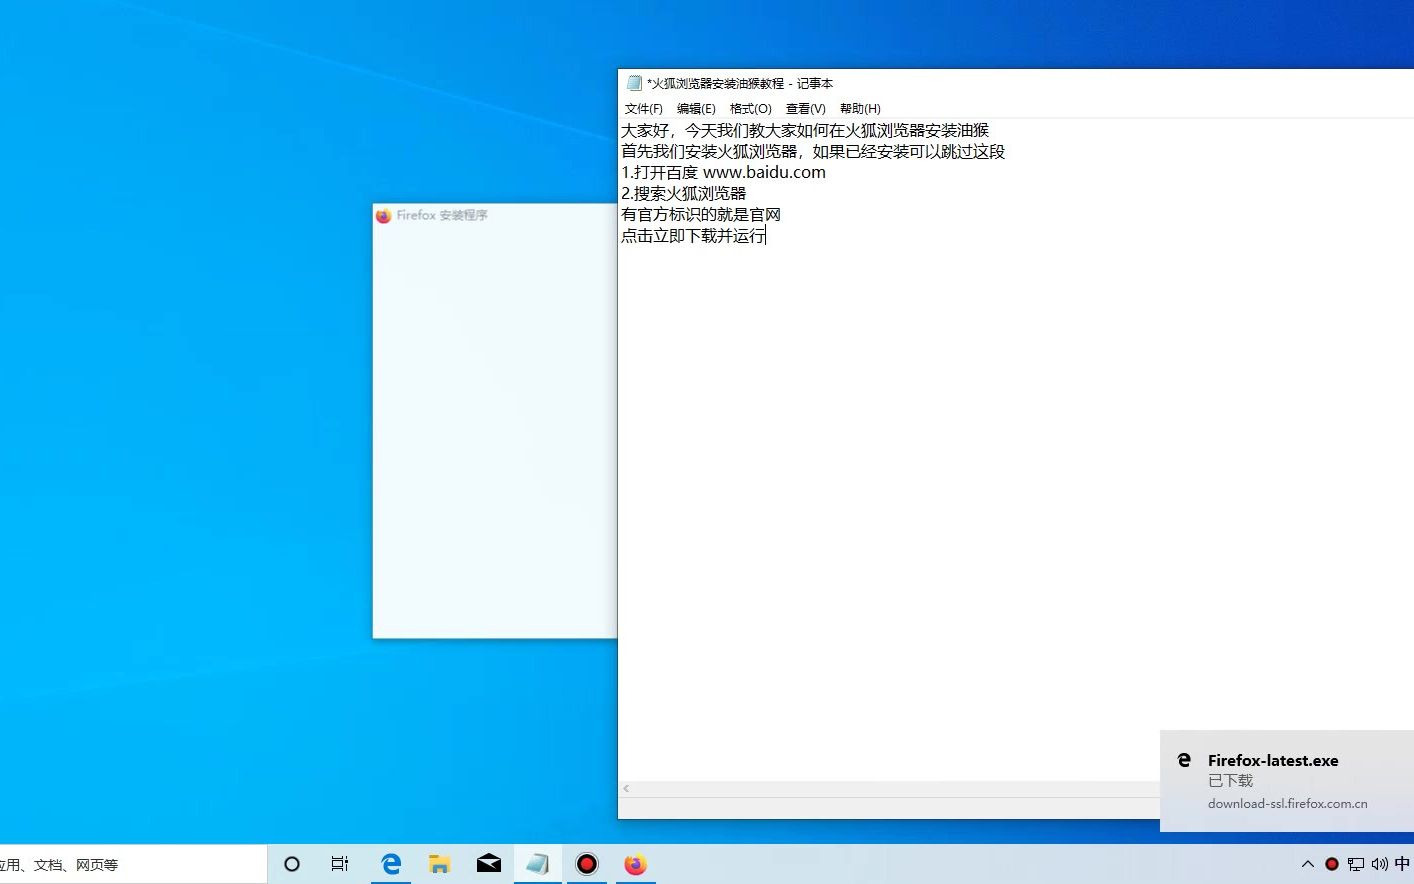Click the Notepad icon in the title bar

[x=634, y=83]
